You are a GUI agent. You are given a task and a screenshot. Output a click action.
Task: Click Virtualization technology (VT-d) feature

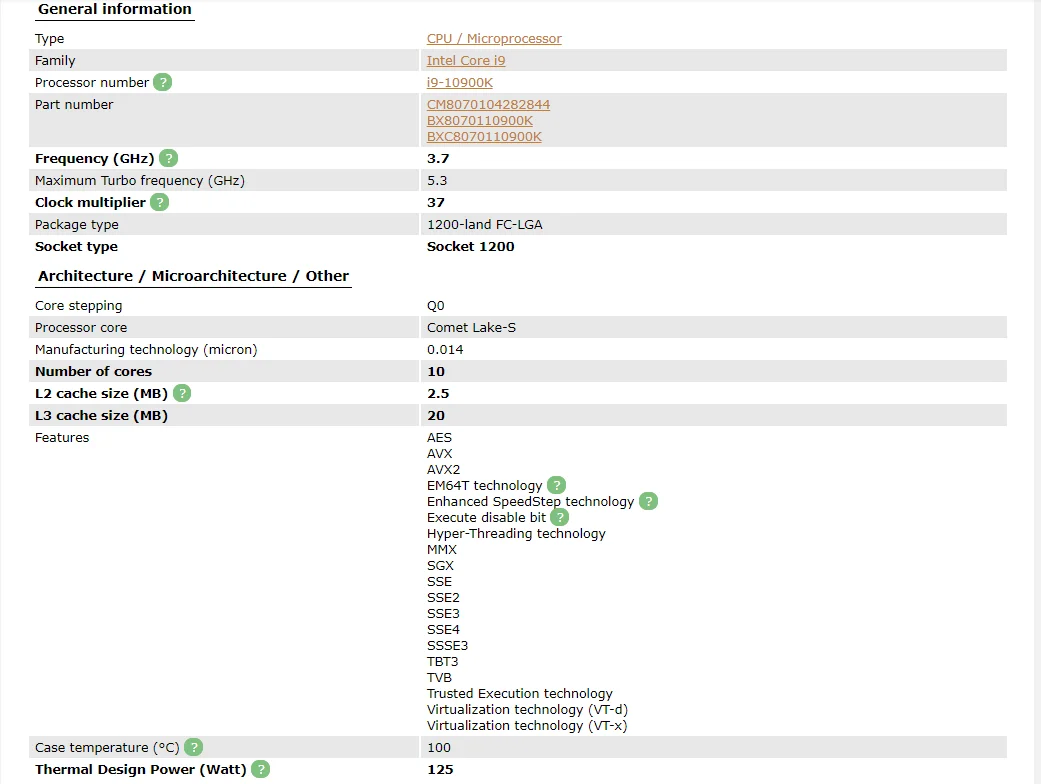(x=527, y=710)
